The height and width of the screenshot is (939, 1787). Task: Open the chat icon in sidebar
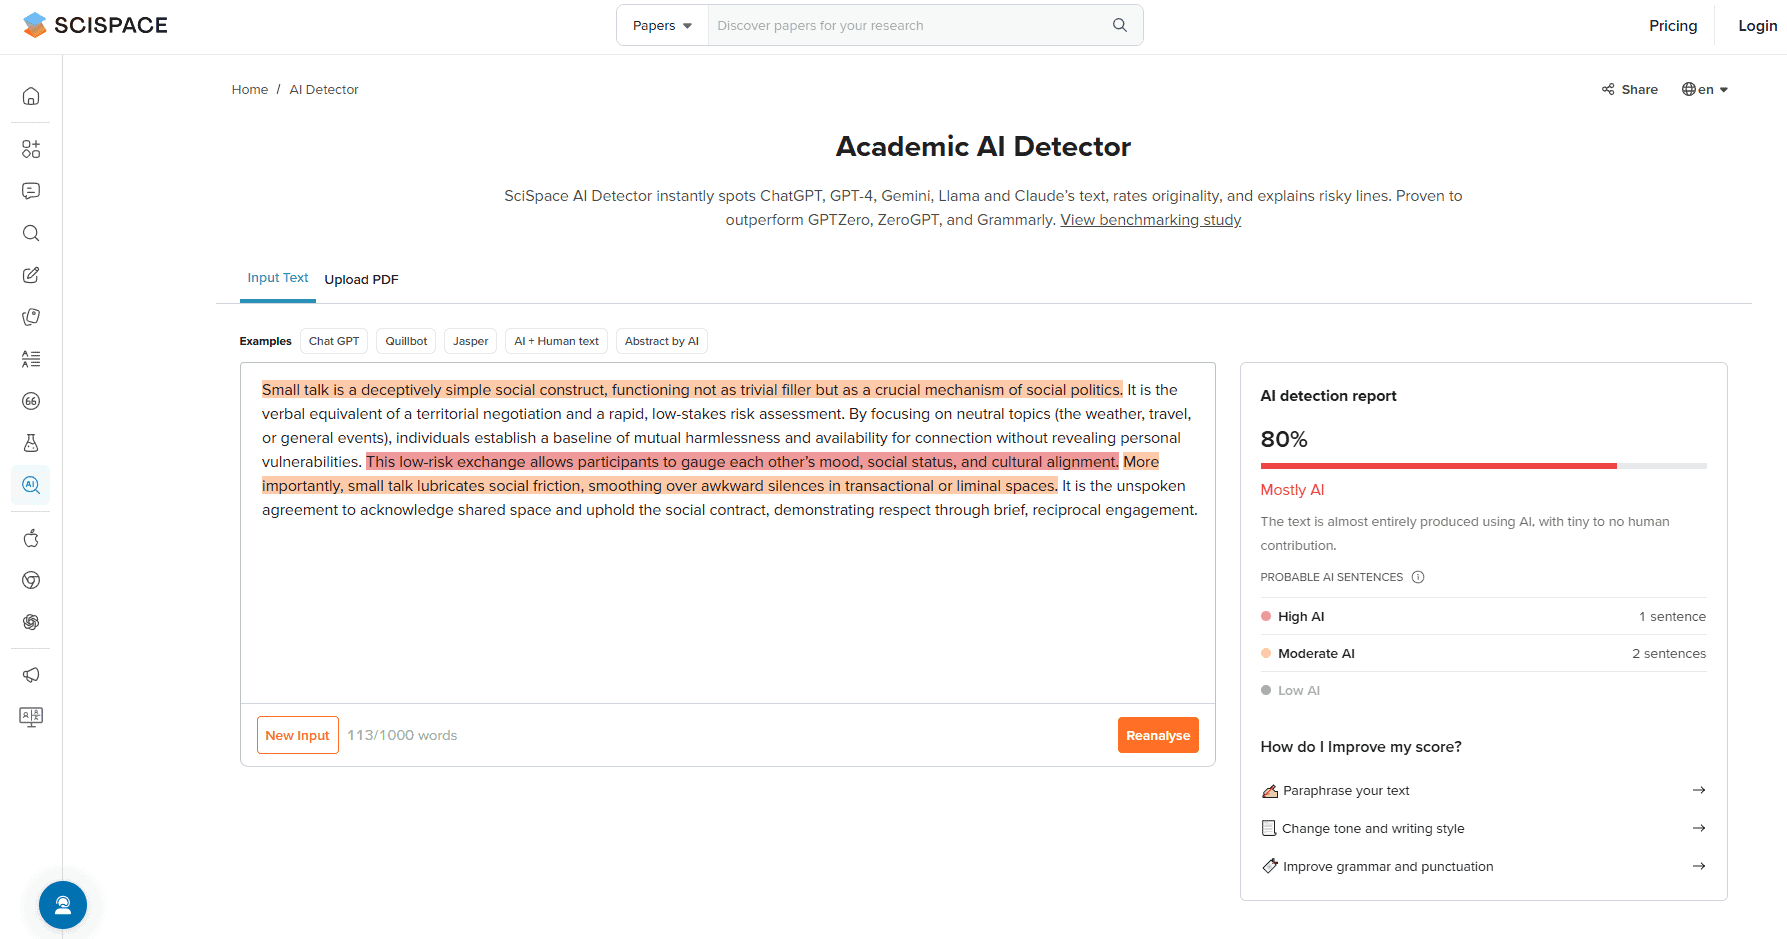click(x=31, y=191)
